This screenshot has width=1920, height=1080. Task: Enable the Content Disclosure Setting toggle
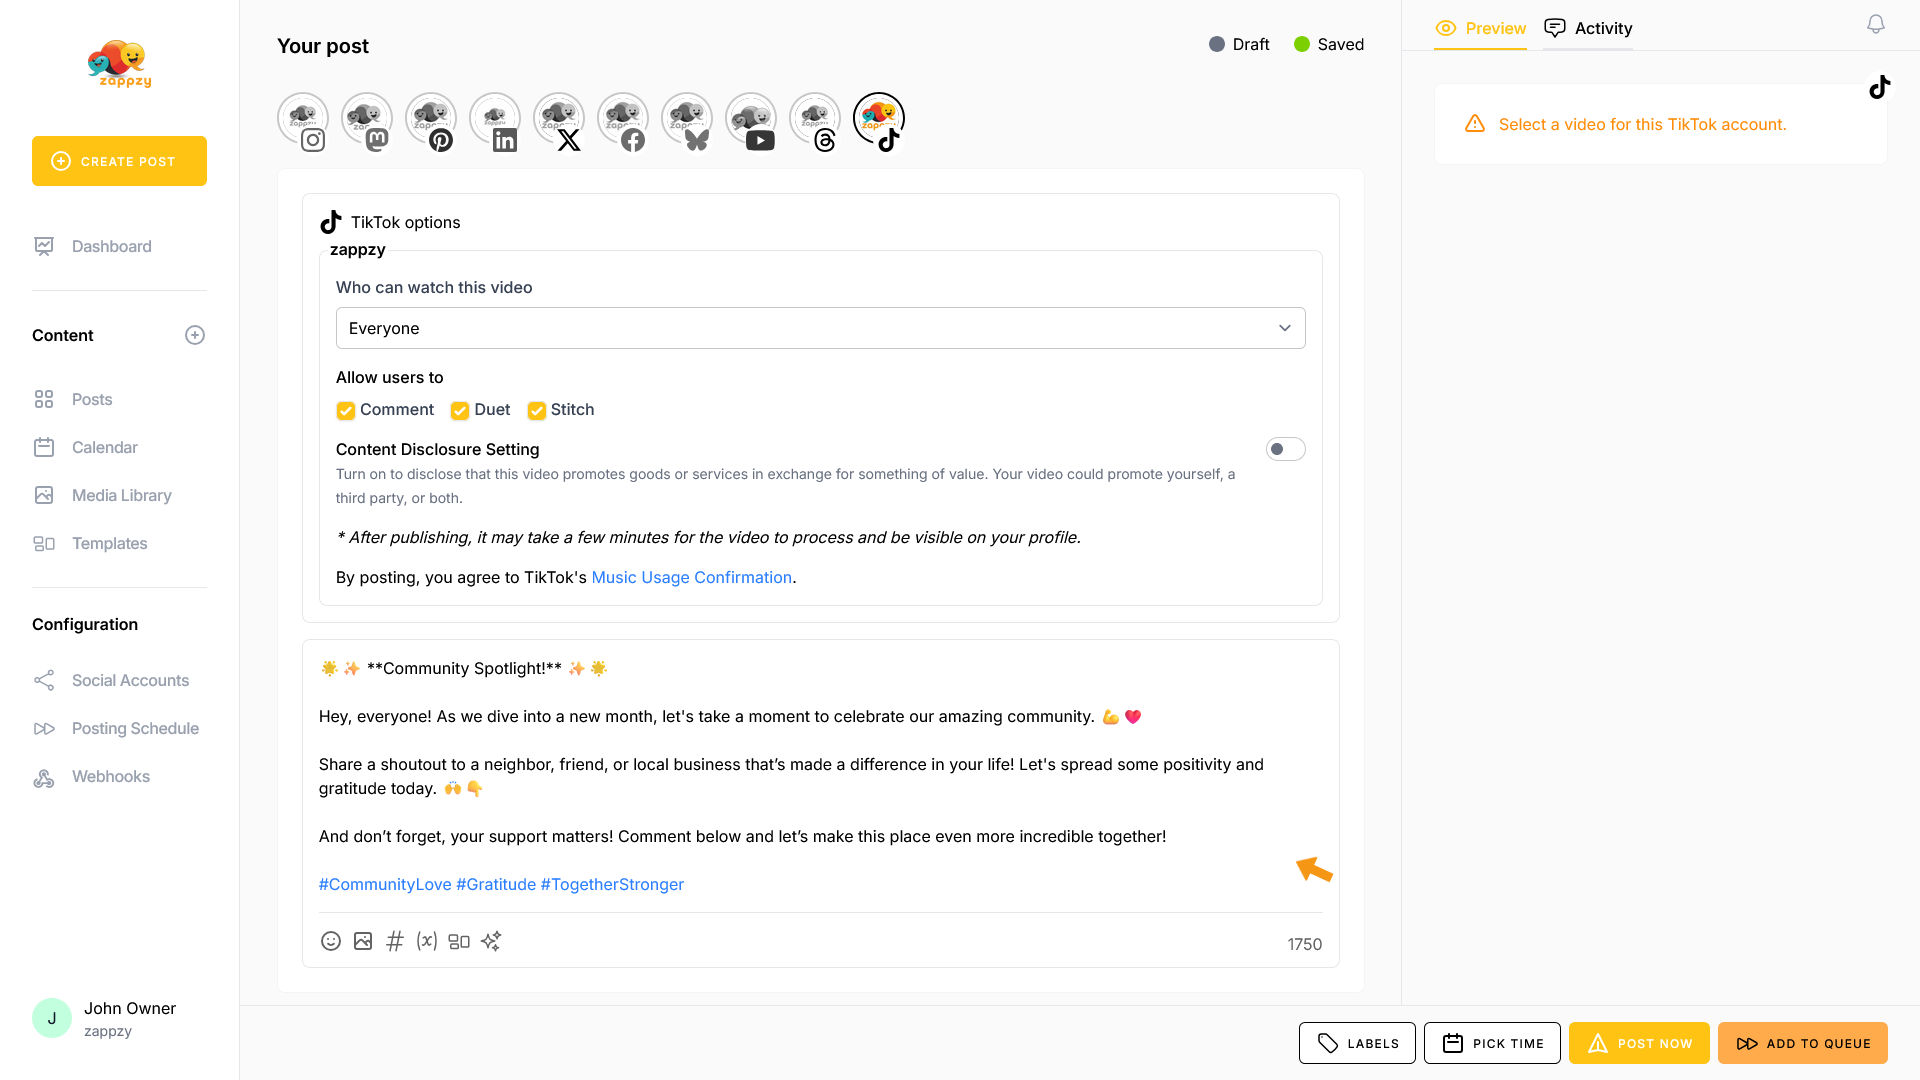point(1285,449)
